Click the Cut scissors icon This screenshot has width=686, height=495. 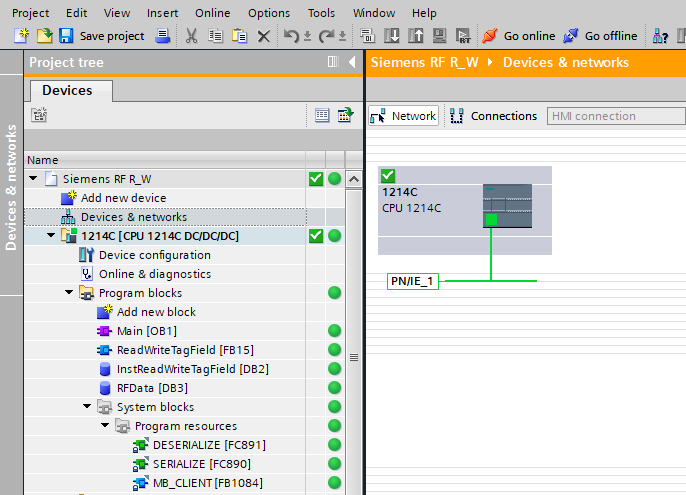click(x=192, y=36)
